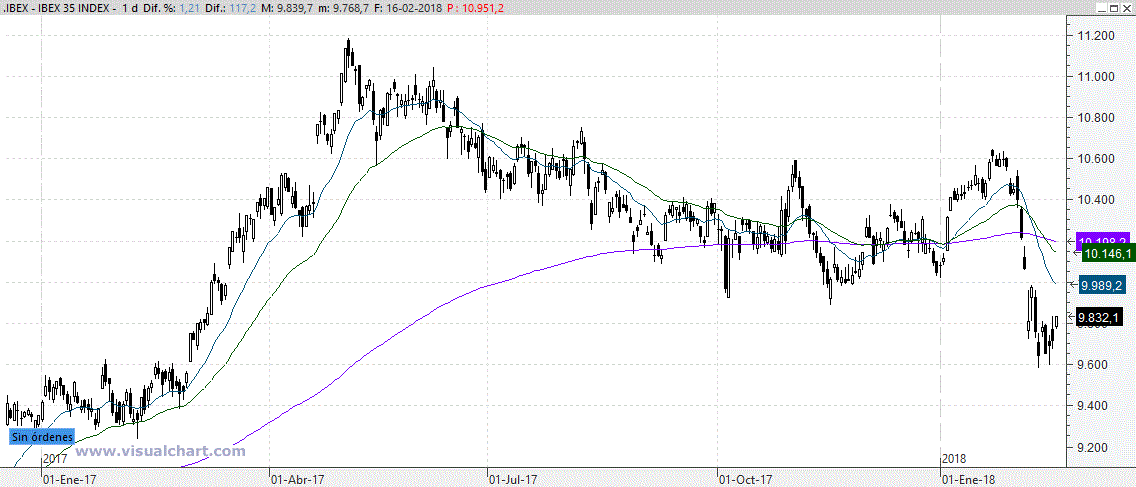
Task: Click the 01-Ene-18 date axis label
Action: pos(968,479)
